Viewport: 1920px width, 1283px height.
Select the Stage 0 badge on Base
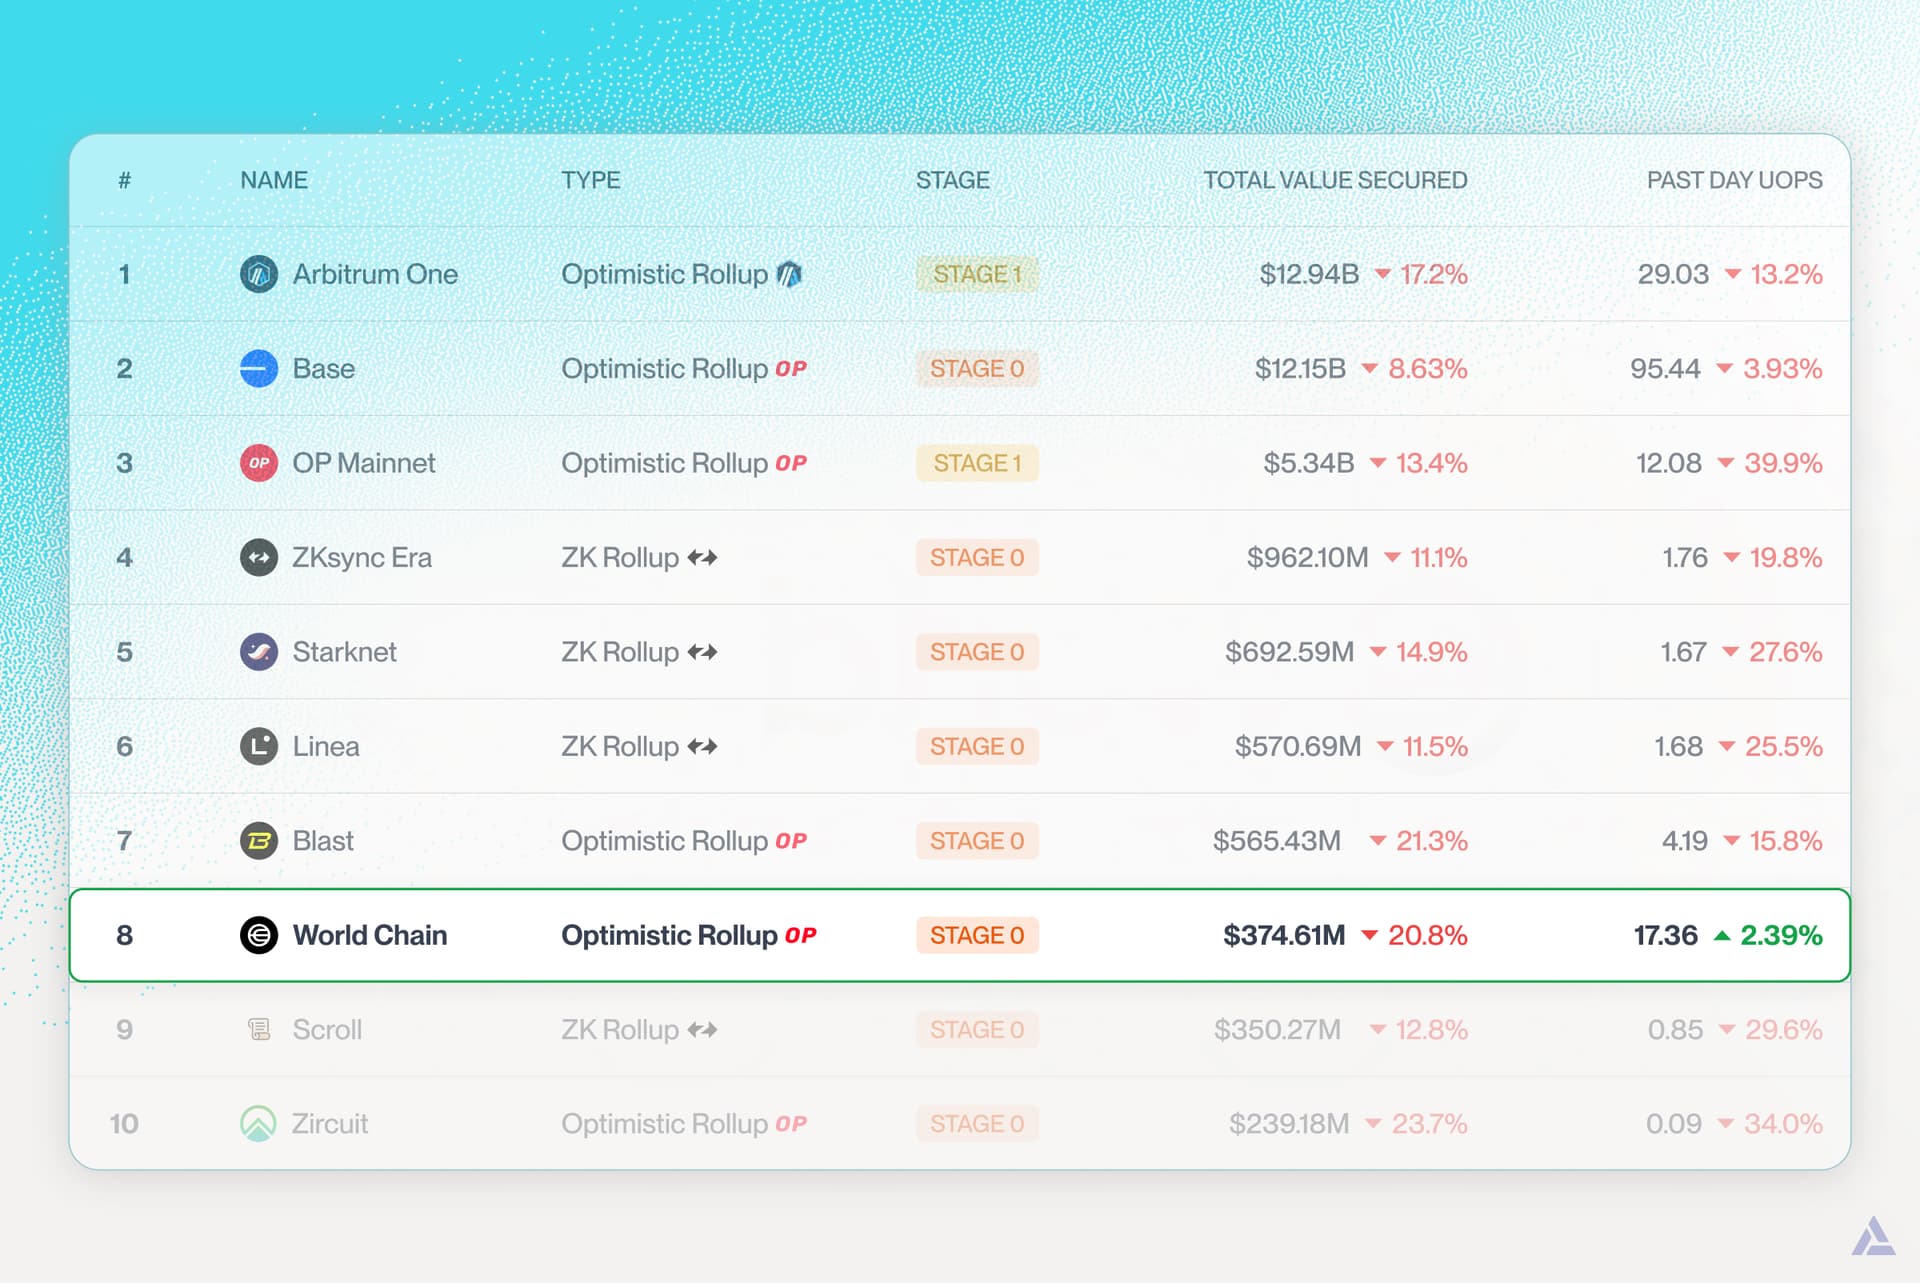pyautogui.click(x=978, y=368)
